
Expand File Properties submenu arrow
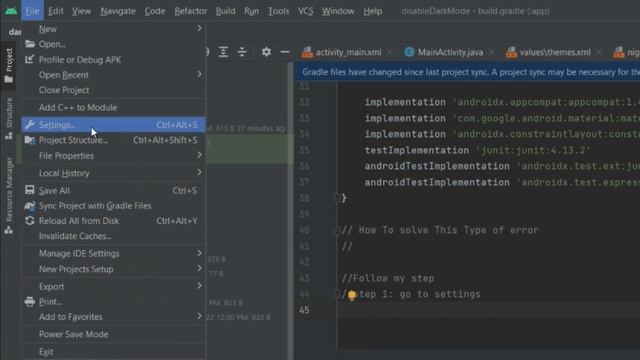[199, 155]
